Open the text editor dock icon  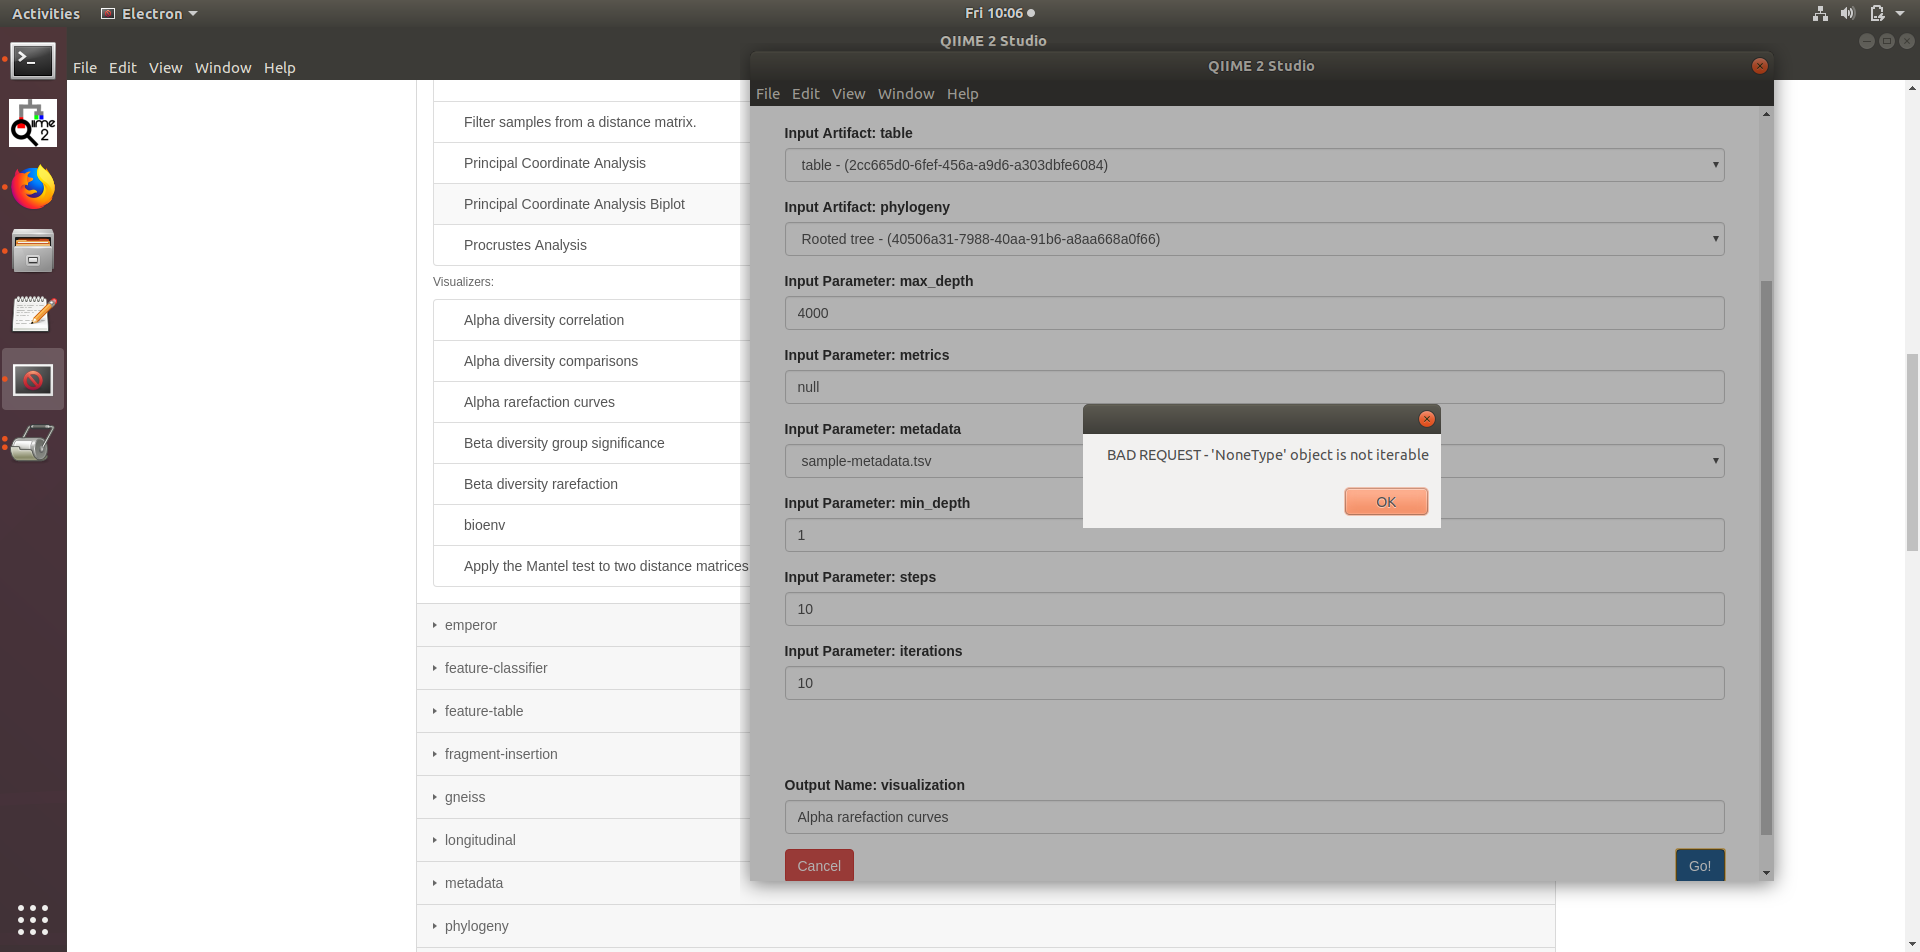(33, 315)
